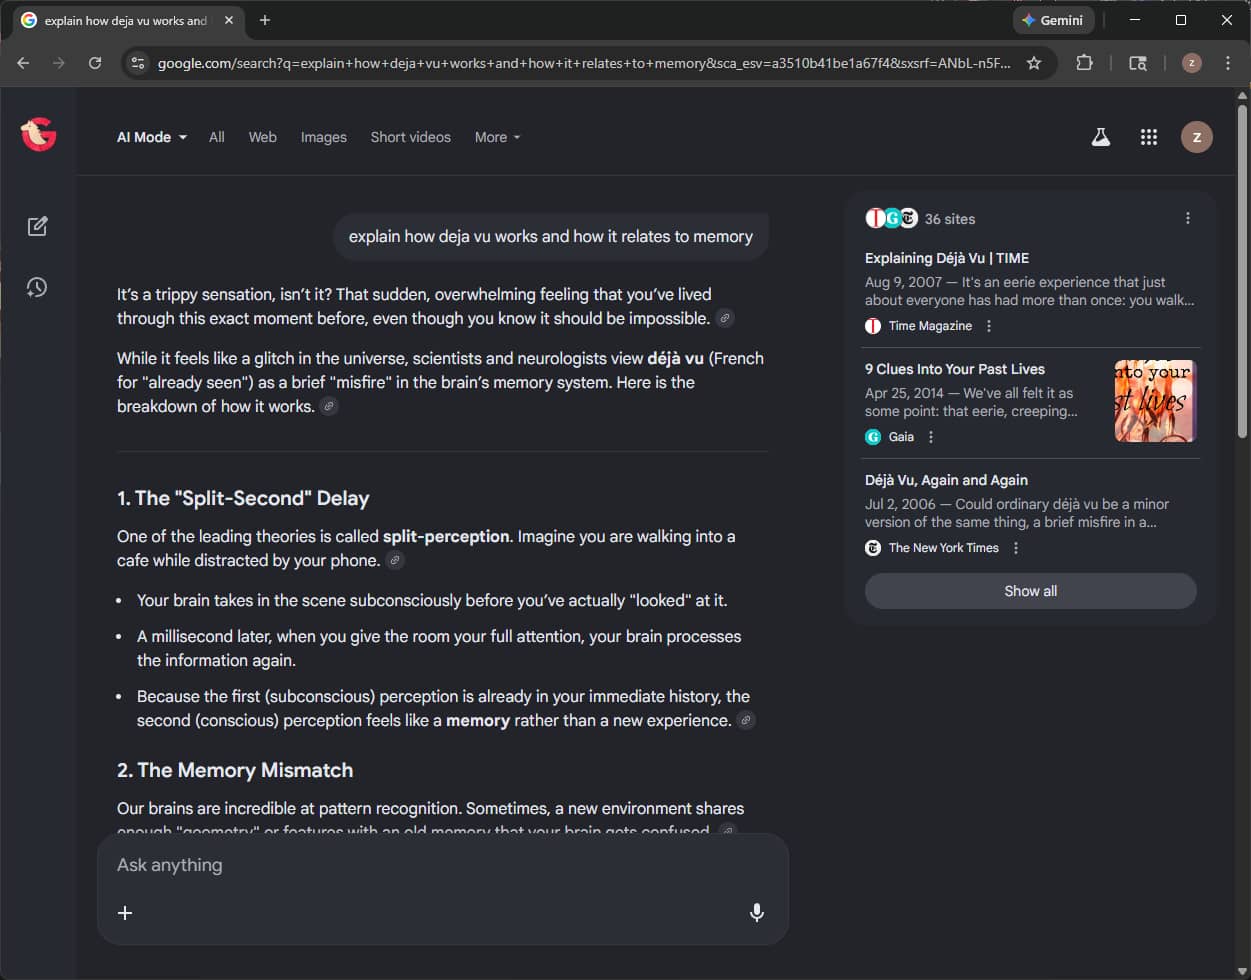This screenshot has width=1251, height=980.
Task: Open the AI Mode dropdown
Action: coord(151,137)
